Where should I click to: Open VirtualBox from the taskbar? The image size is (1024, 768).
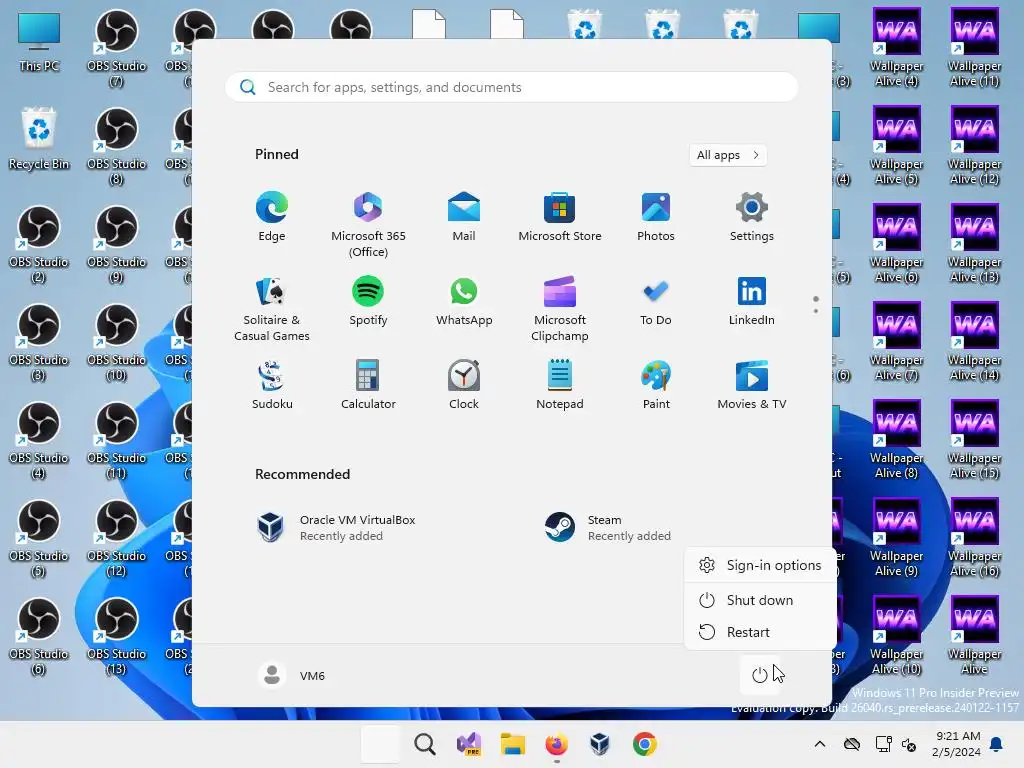point(600,744)
